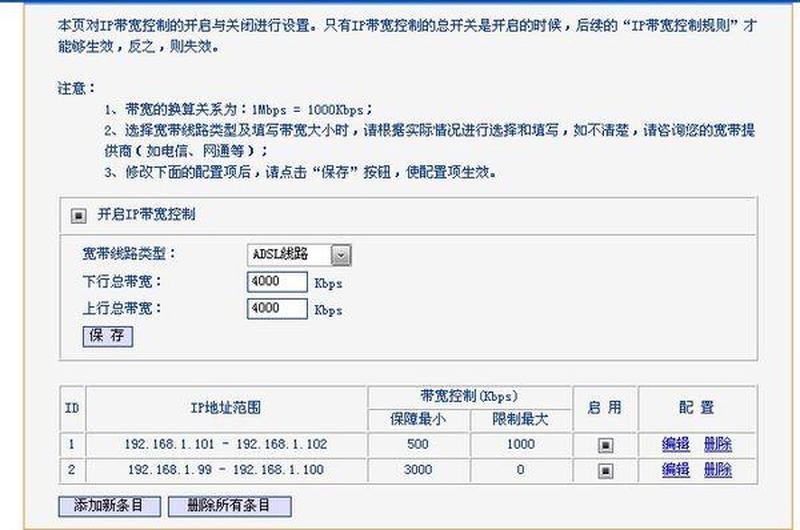Click the 保障最小 value 500
Image resolution: width=800 pixels, height=530 pixels.
click(x=418, y=444)
